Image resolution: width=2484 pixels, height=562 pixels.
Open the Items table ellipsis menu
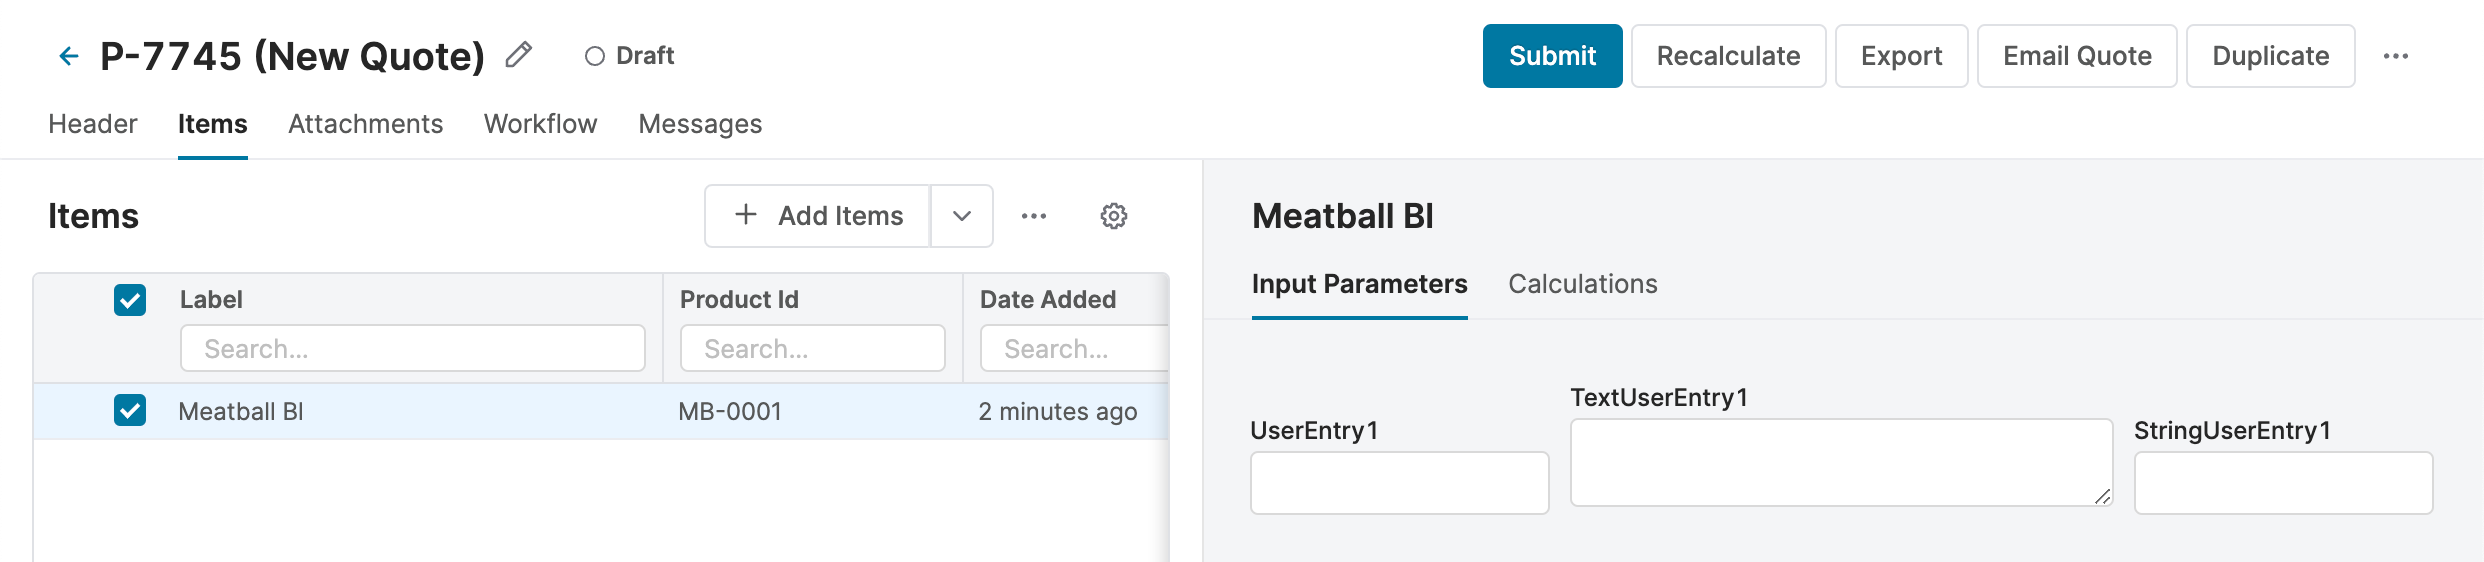[x=1034, y=216]
